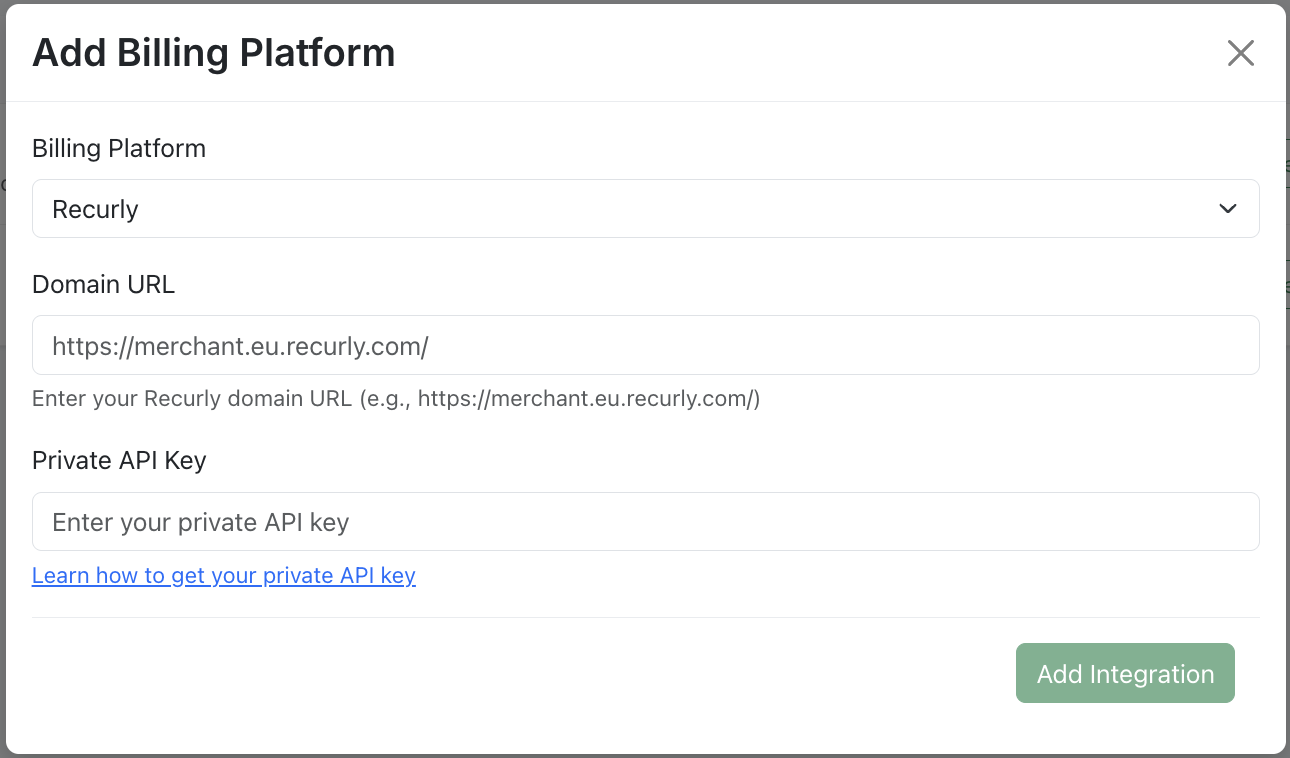1290x758 pixels.
Task: Change the selected billing platform
Action: 645,208
